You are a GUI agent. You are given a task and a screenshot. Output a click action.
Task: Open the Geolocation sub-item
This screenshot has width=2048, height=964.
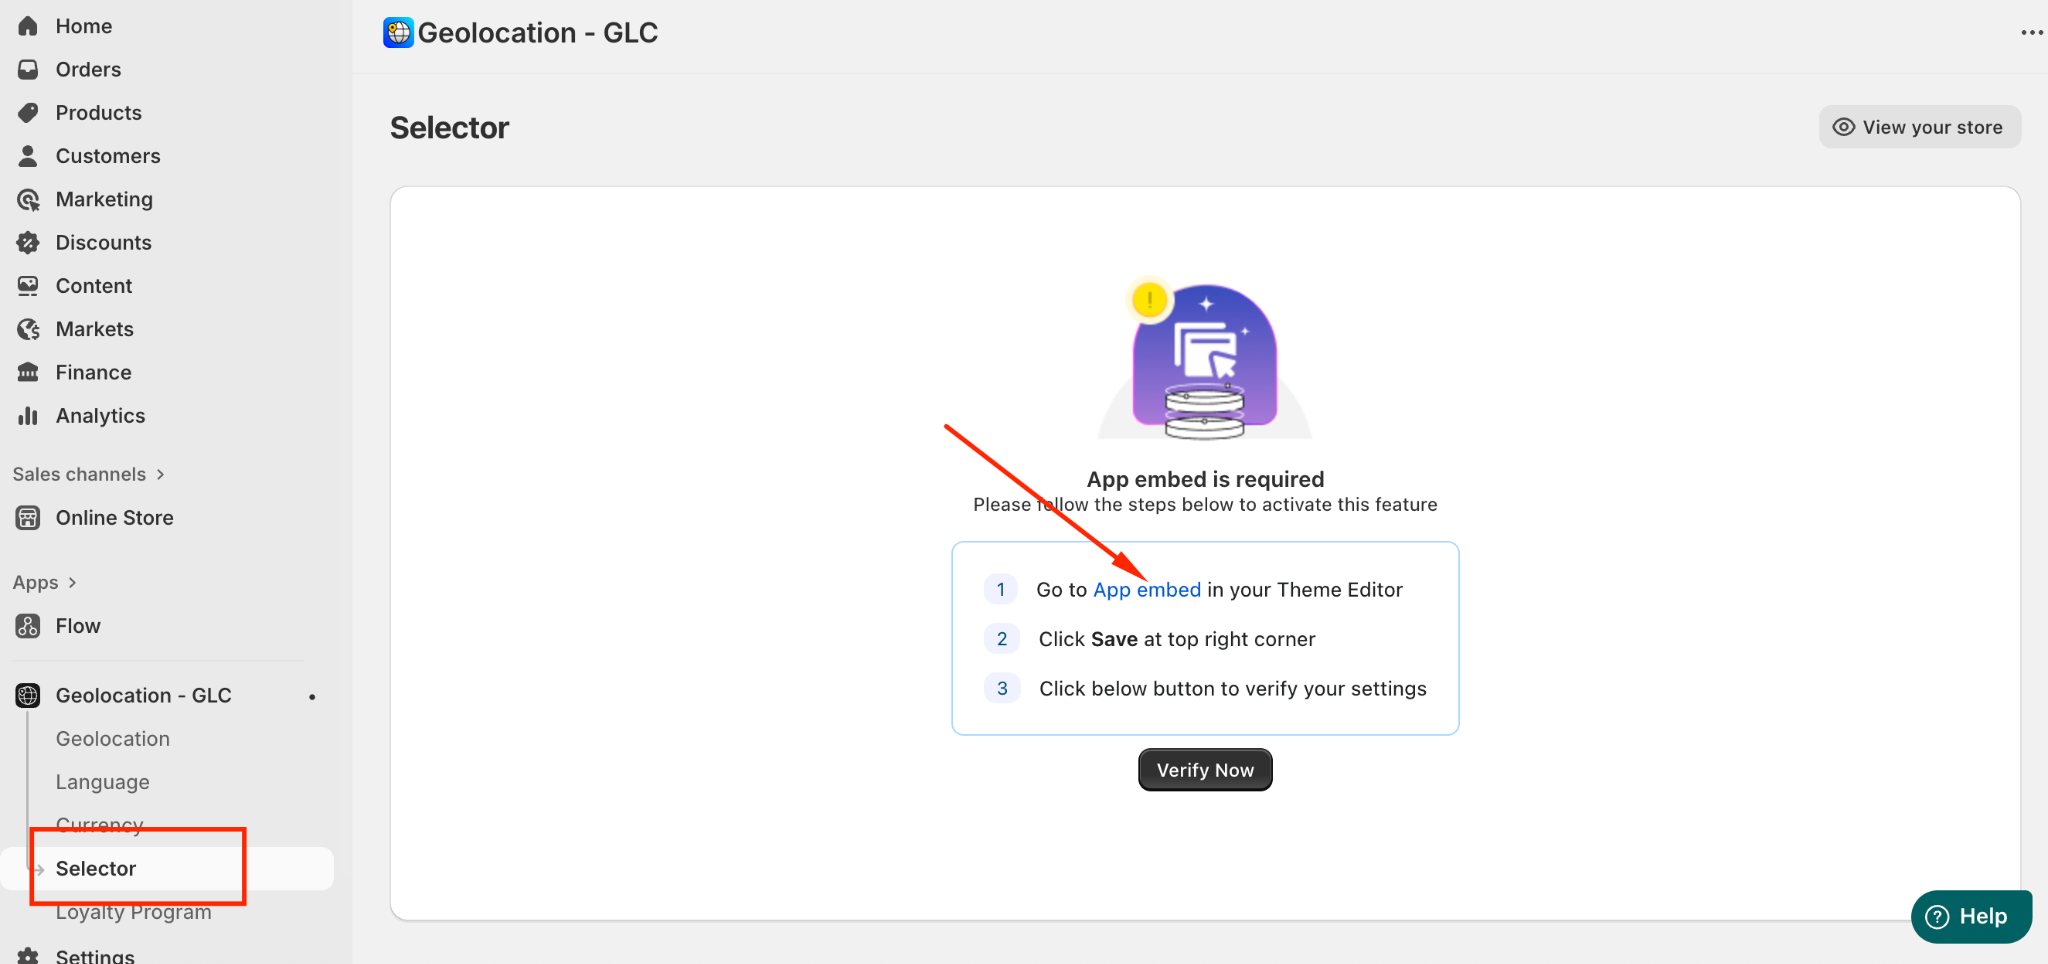112,739
